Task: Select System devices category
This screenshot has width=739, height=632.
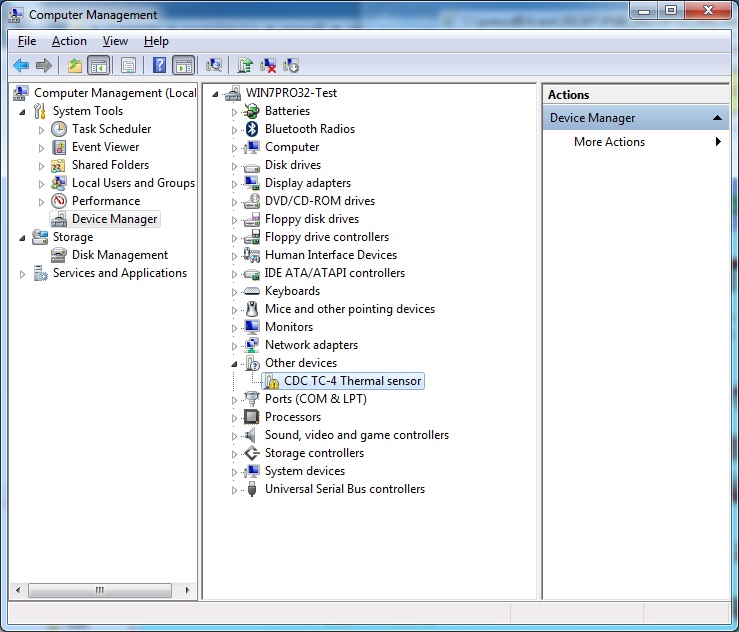Action: click(x=304, y=471)
